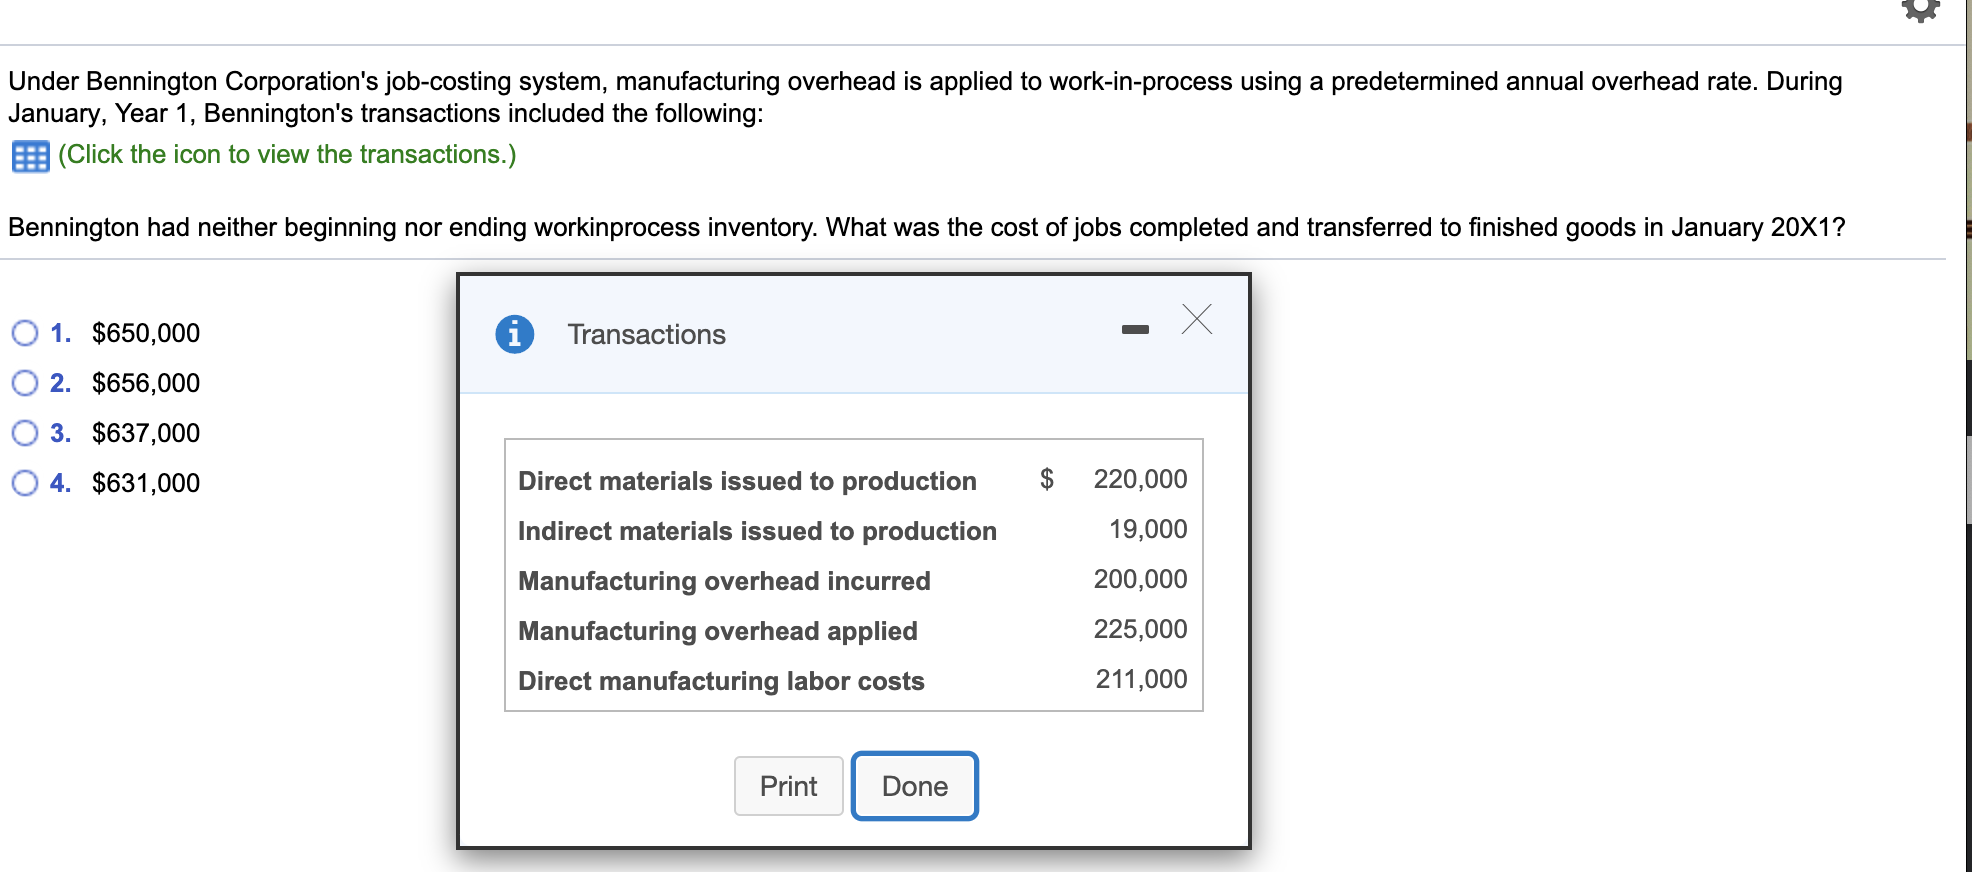Click the Transactions dialog title
The height and width of the screenshot is (872, 1972).
coord(647,334)
